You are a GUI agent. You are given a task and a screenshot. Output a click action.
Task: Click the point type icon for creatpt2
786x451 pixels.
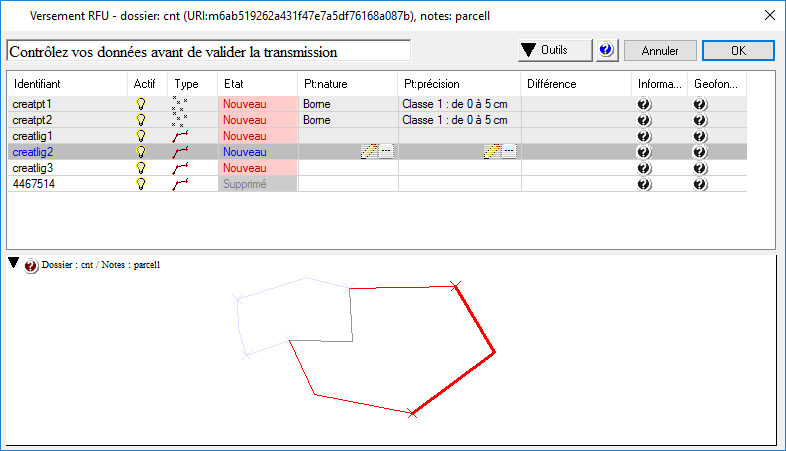coord(180,119)
